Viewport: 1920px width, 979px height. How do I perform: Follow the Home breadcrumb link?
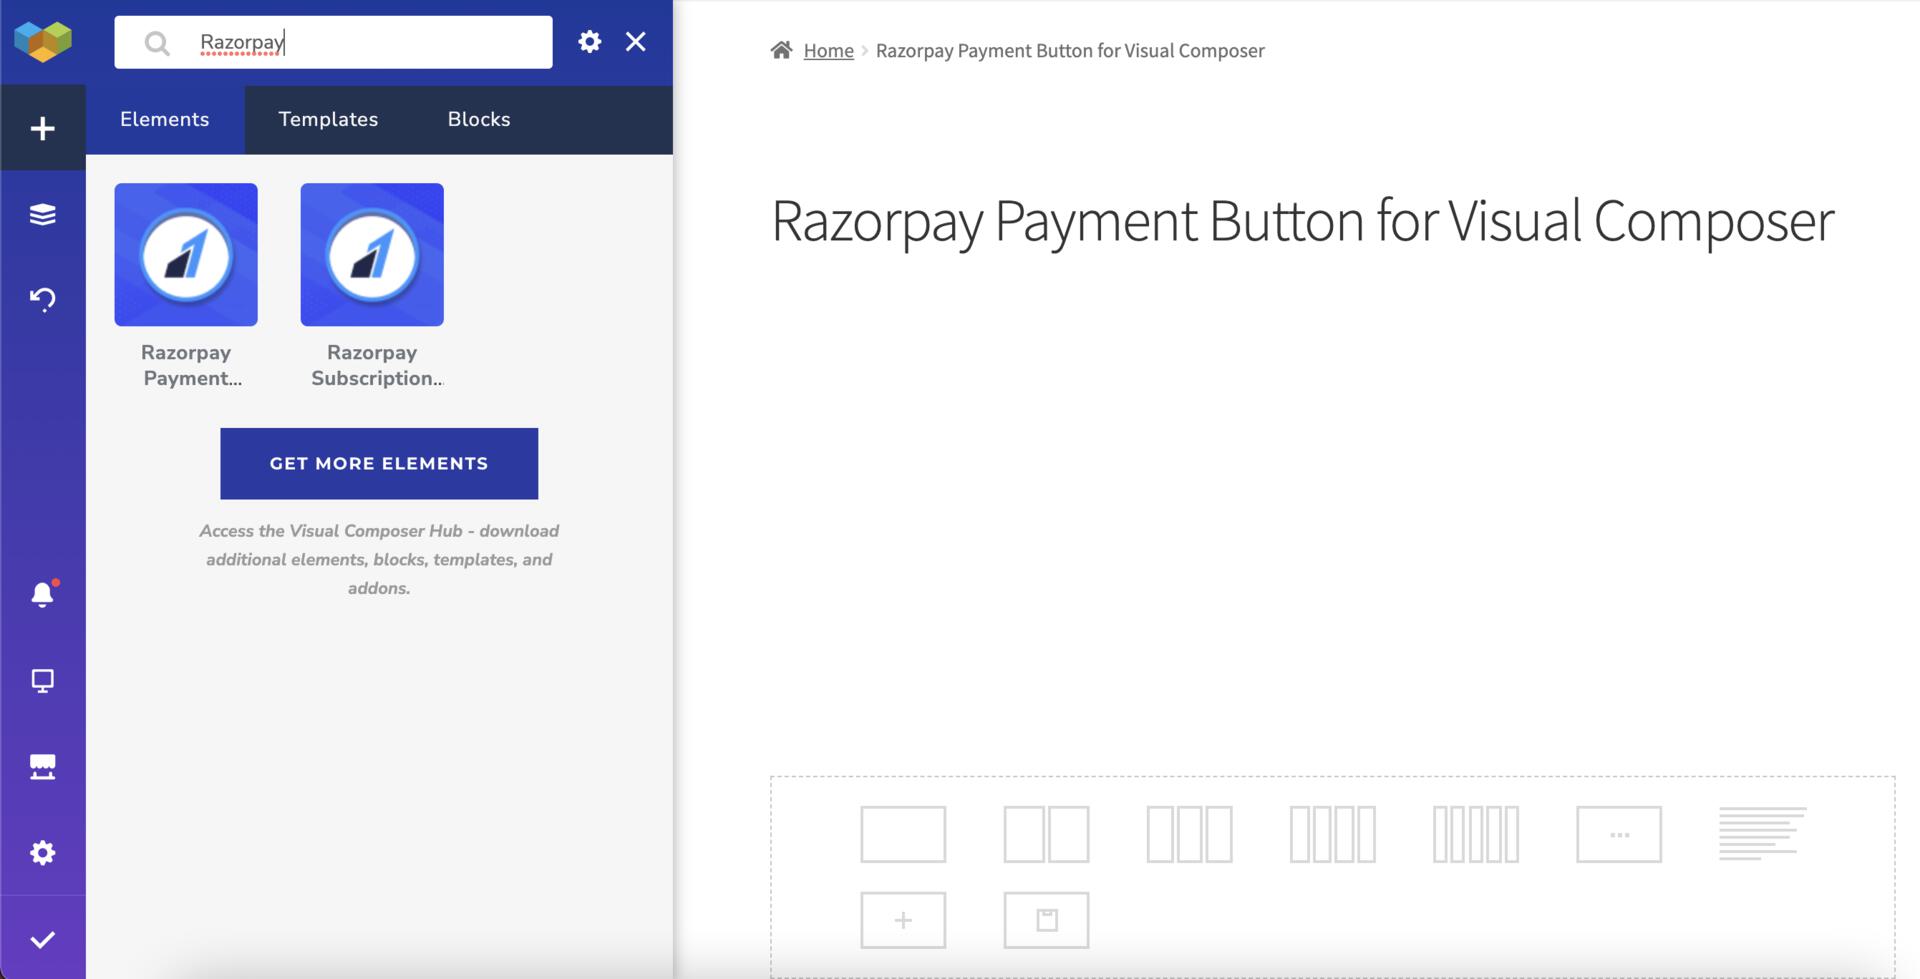[x=829, y=50]
